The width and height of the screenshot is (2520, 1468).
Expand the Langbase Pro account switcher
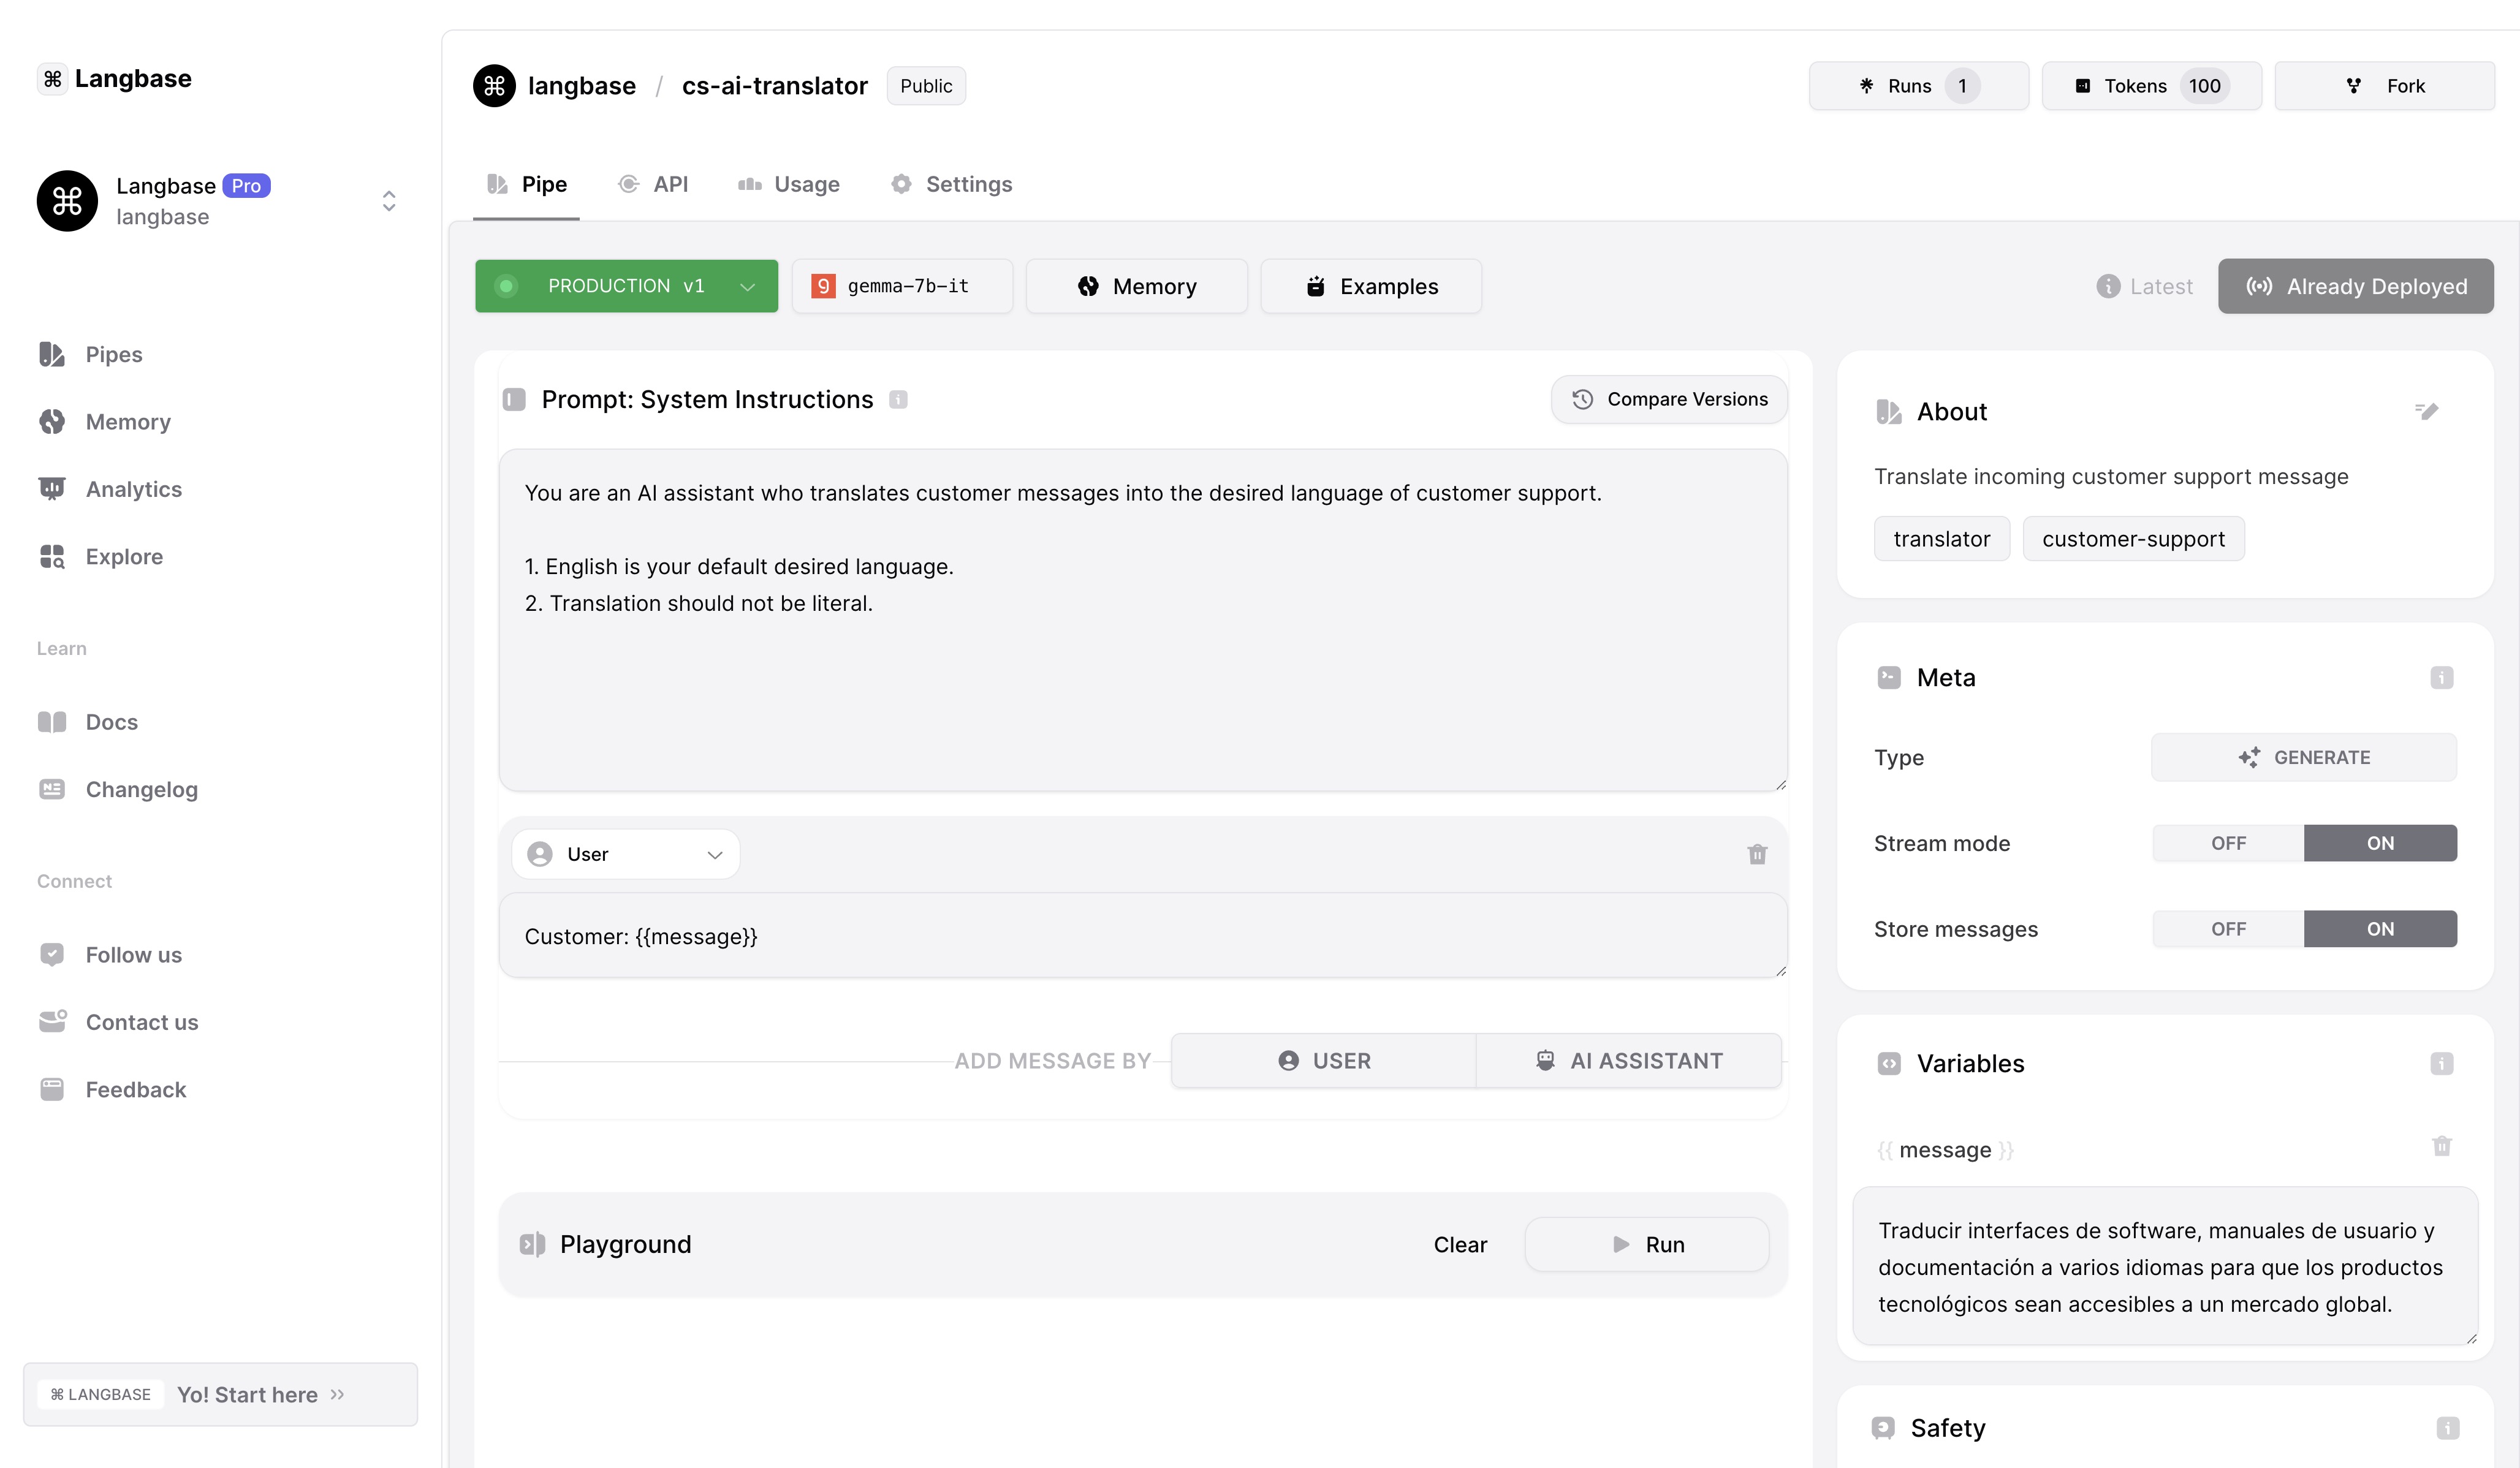(x=389, y=201)
